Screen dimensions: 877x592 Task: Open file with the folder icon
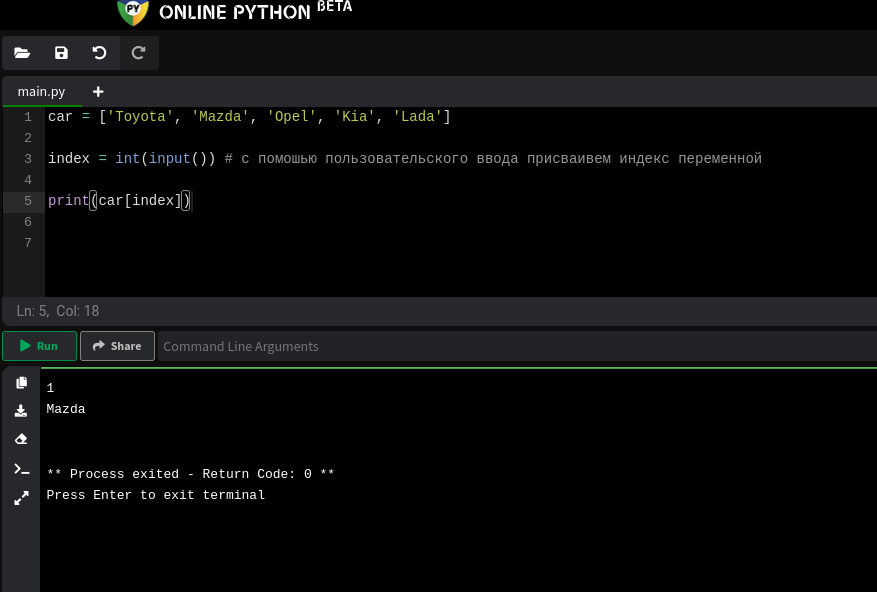22,53
